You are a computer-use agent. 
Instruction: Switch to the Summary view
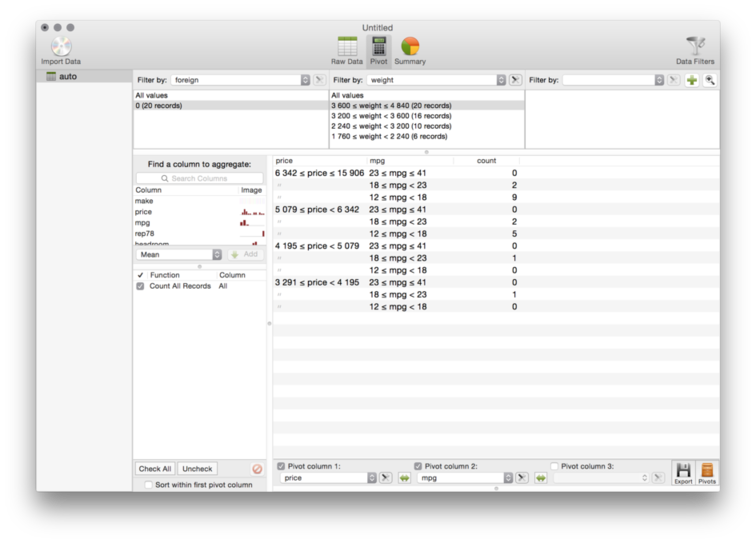point(410,49)
